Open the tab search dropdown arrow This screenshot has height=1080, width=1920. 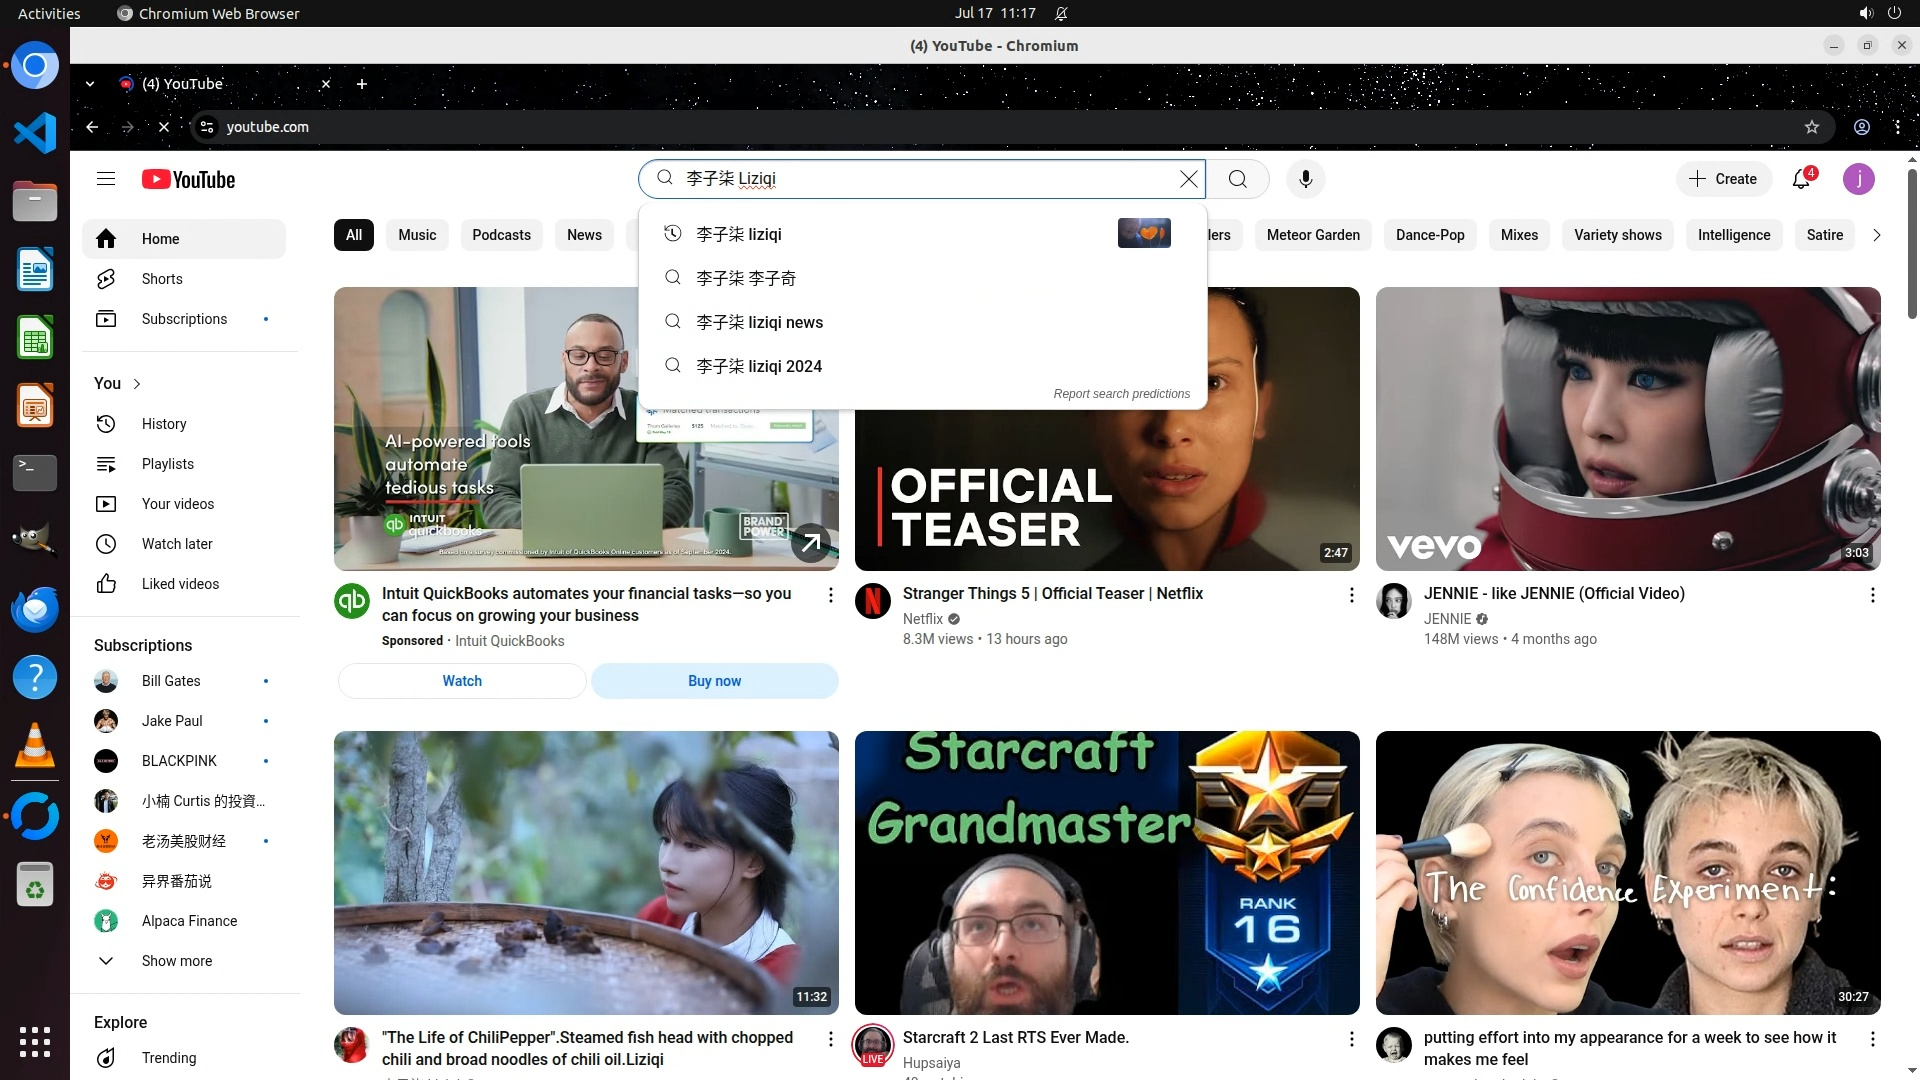coord(90,84)
